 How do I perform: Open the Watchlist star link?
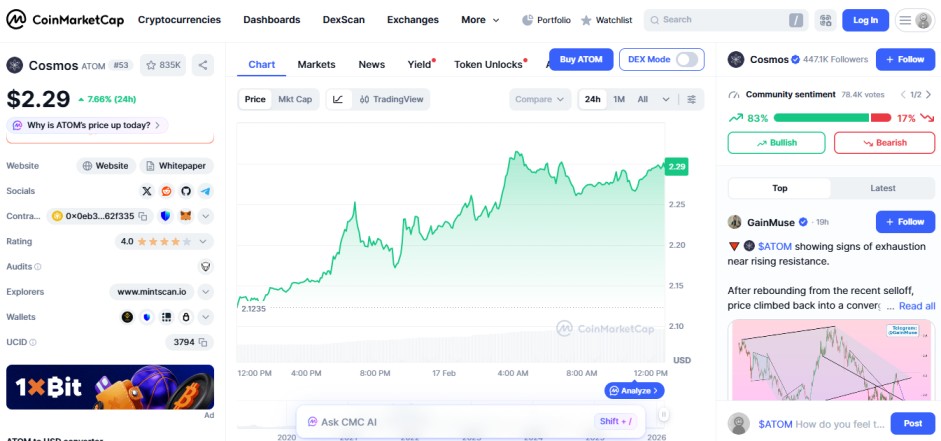606,20
